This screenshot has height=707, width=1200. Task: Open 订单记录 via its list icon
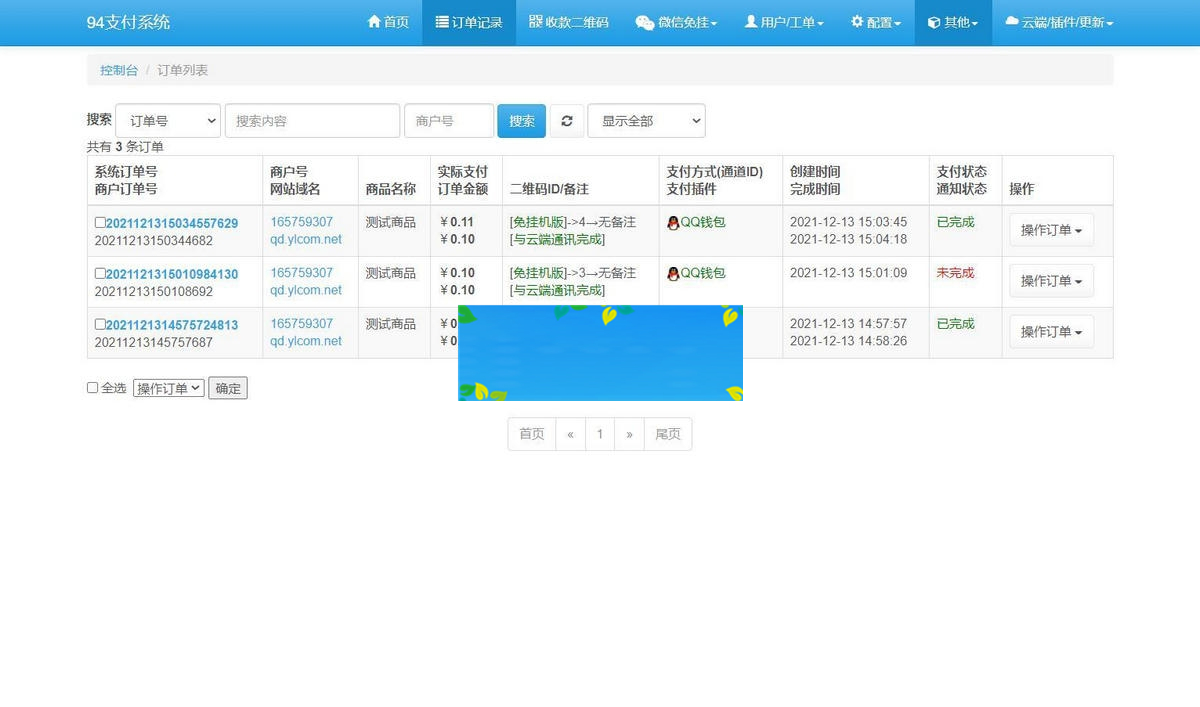(443, 22)
